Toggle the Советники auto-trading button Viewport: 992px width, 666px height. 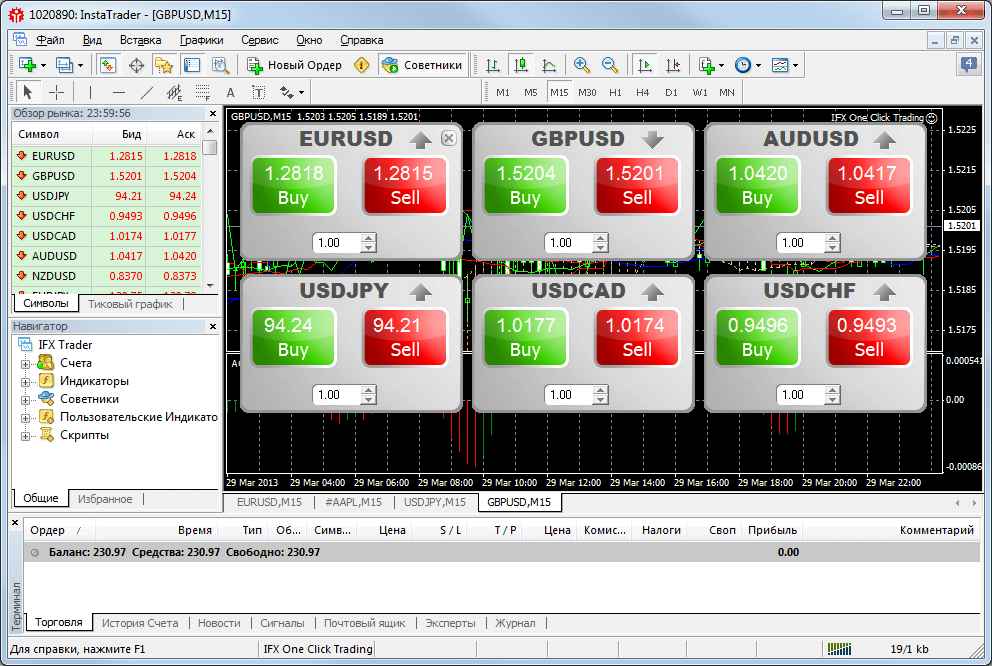click(422, 65)
